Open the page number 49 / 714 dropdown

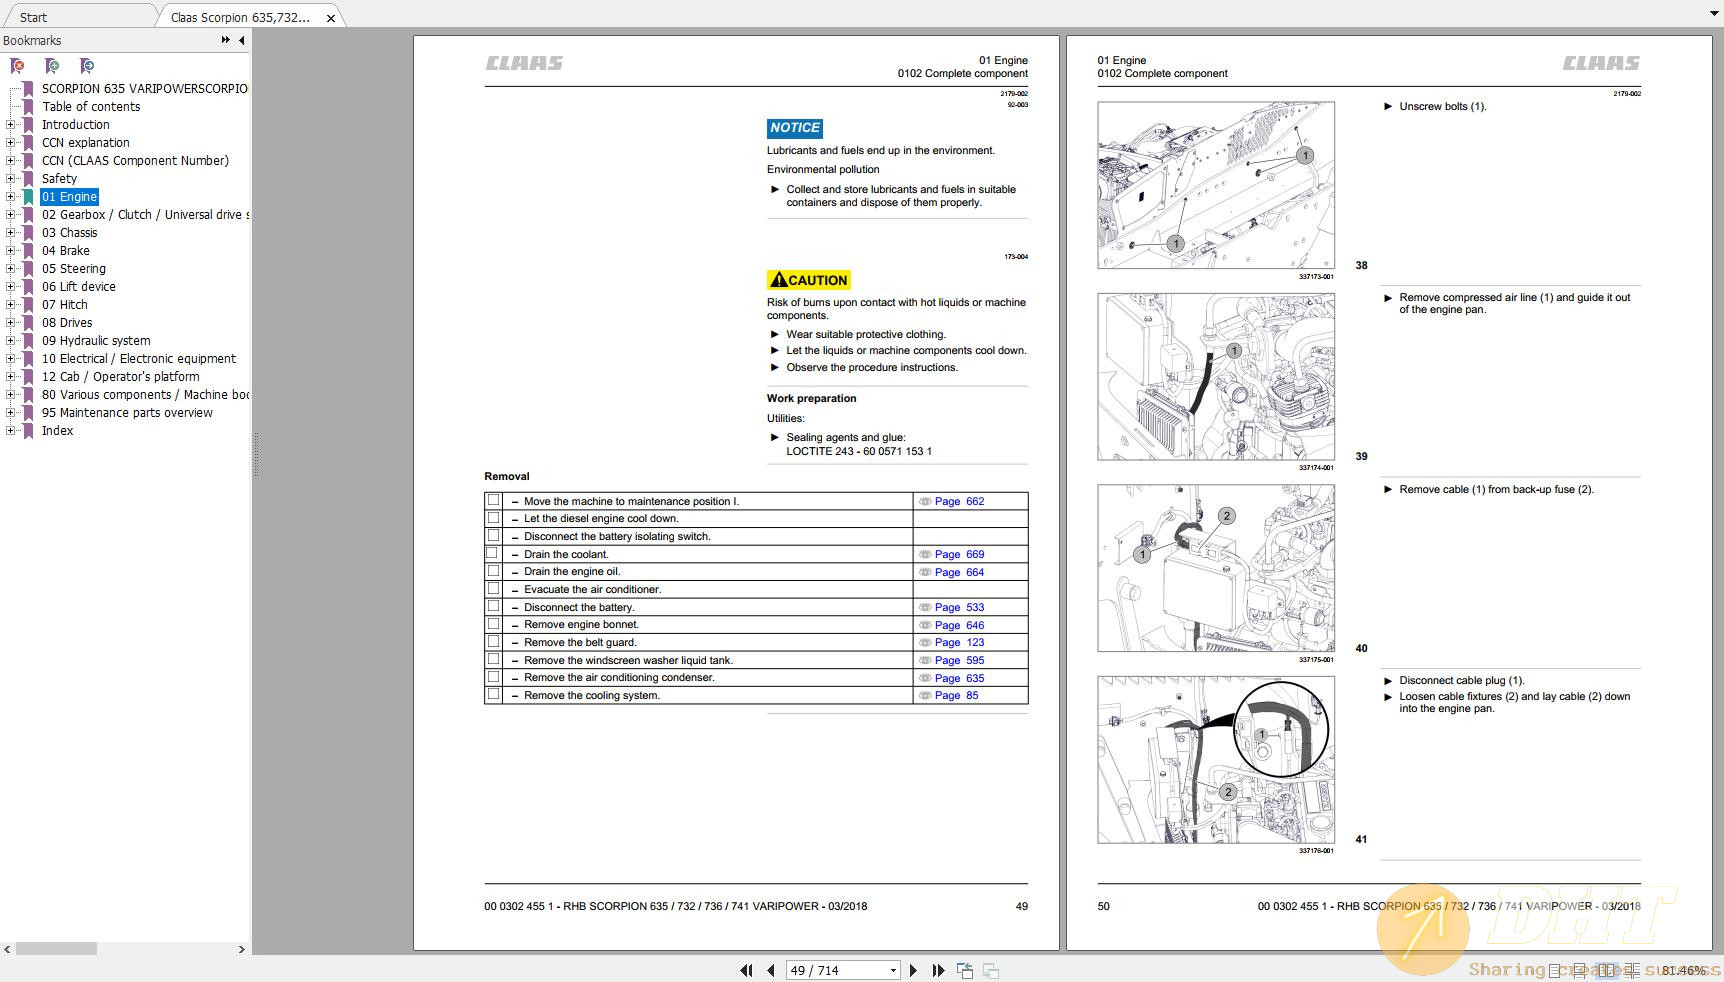click(x=893, y=970)
